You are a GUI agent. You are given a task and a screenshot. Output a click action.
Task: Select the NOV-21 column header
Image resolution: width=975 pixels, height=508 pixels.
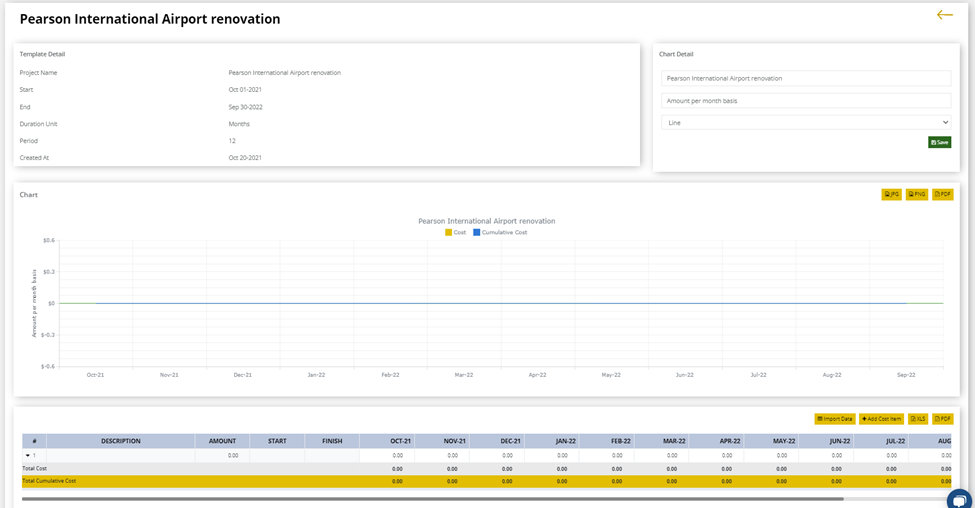tap(441, 441)
